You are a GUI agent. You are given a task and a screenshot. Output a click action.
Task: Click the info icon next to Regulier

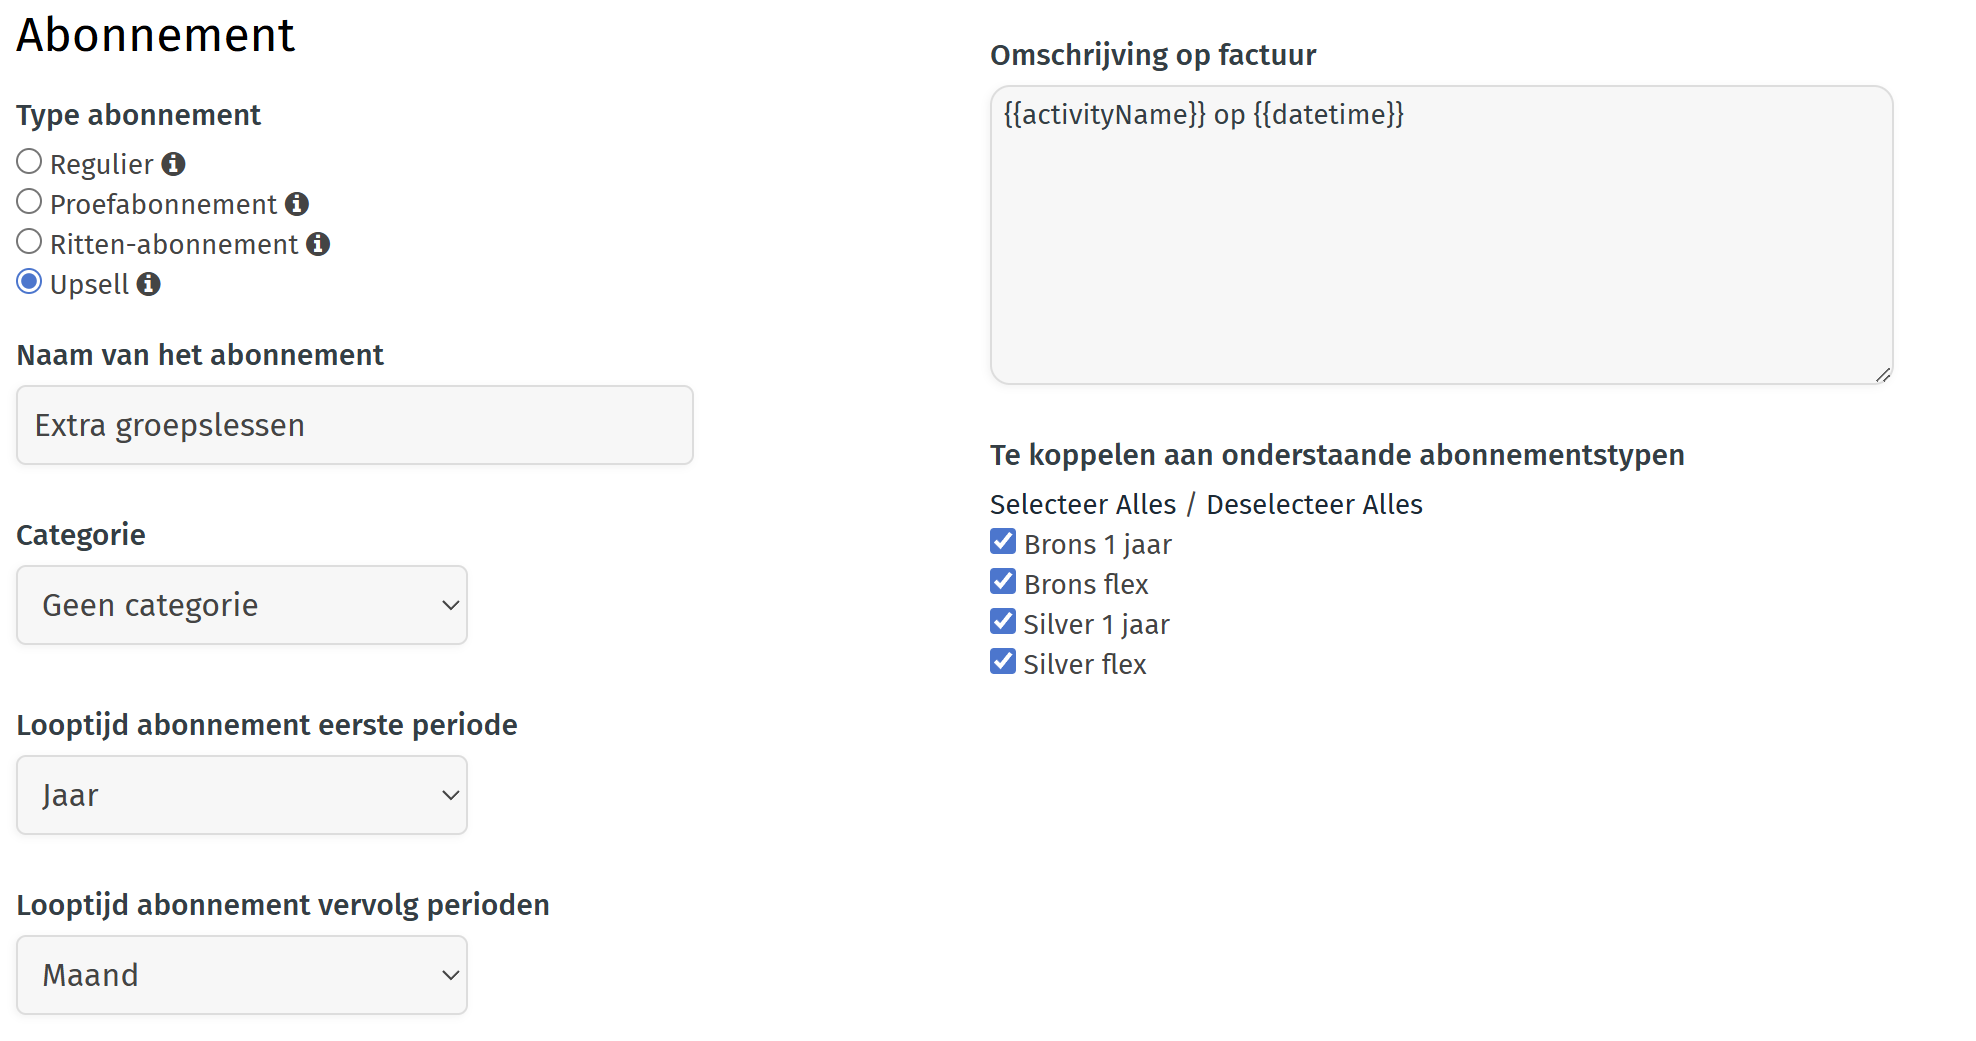(x=174, y=164)
